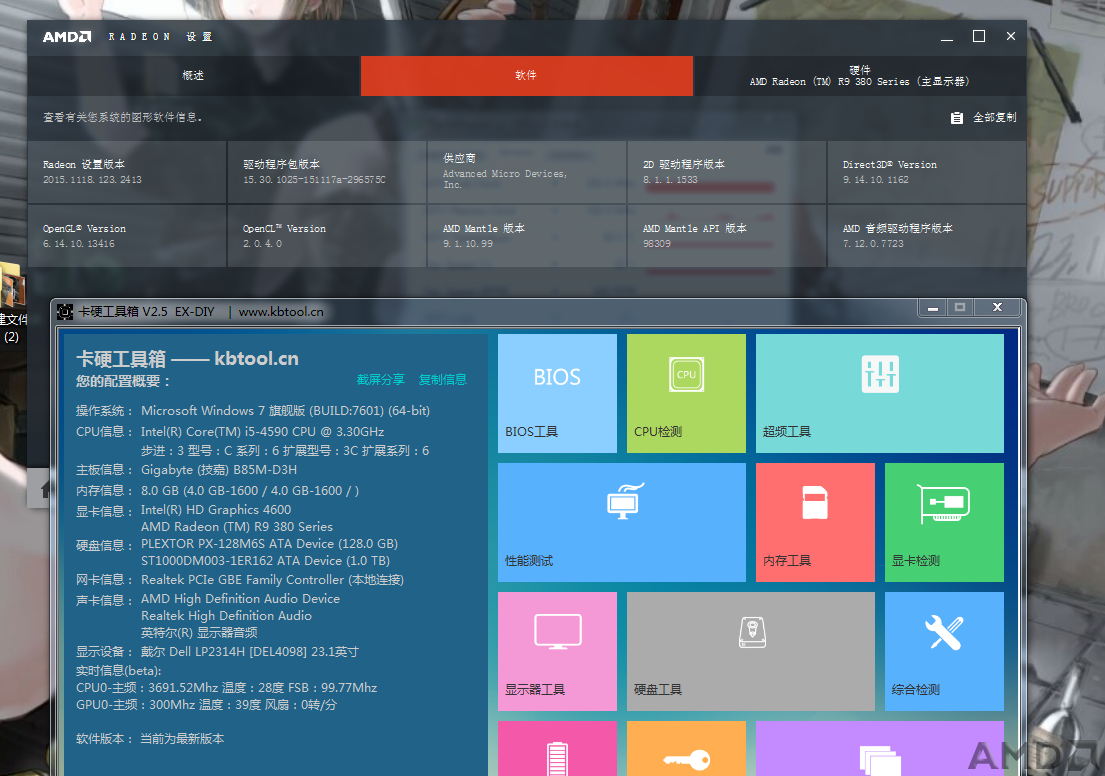Image resolution: width=1105 pixels, height=776 pixels.
Task: Click the Windows 7 旗舰版 OS line
Action: (285, 410)
